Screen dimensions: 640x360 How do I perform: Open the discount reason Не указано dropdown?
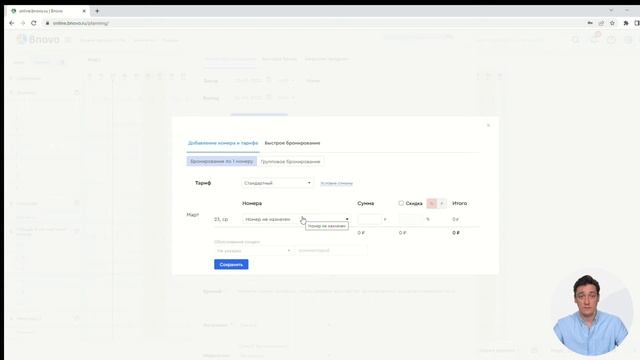[253, 251]
